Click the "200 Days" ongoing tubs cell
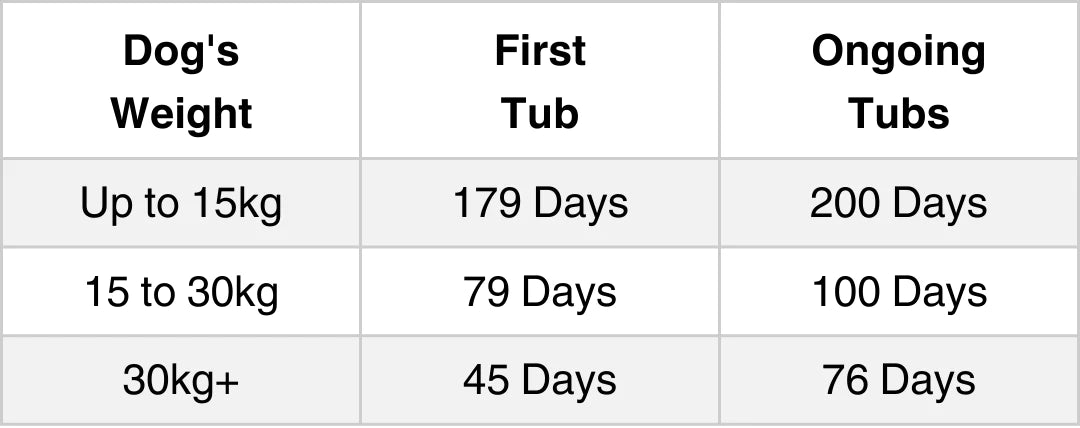This screenshot has width=1080, height=428. [898, 204]
